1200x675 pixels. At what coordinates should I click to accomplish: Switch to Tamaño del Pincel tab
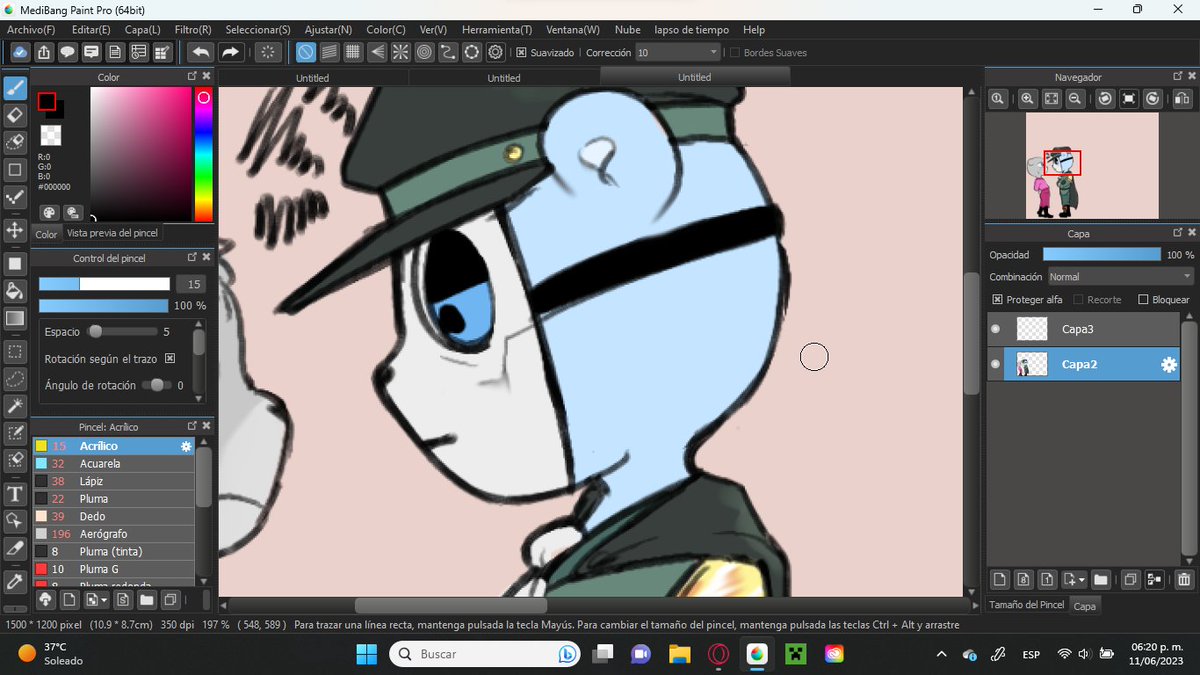tap(1026, 605)
